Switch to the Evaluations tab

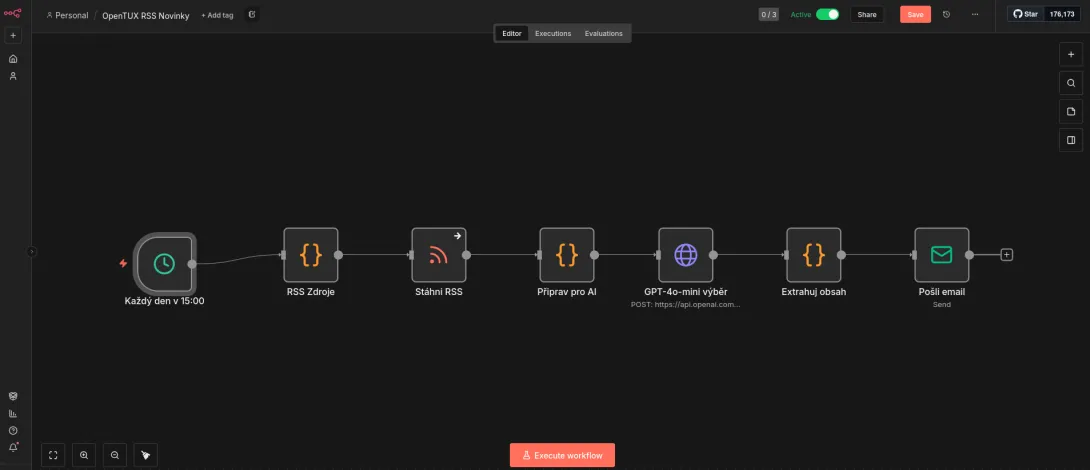(603, 33)
